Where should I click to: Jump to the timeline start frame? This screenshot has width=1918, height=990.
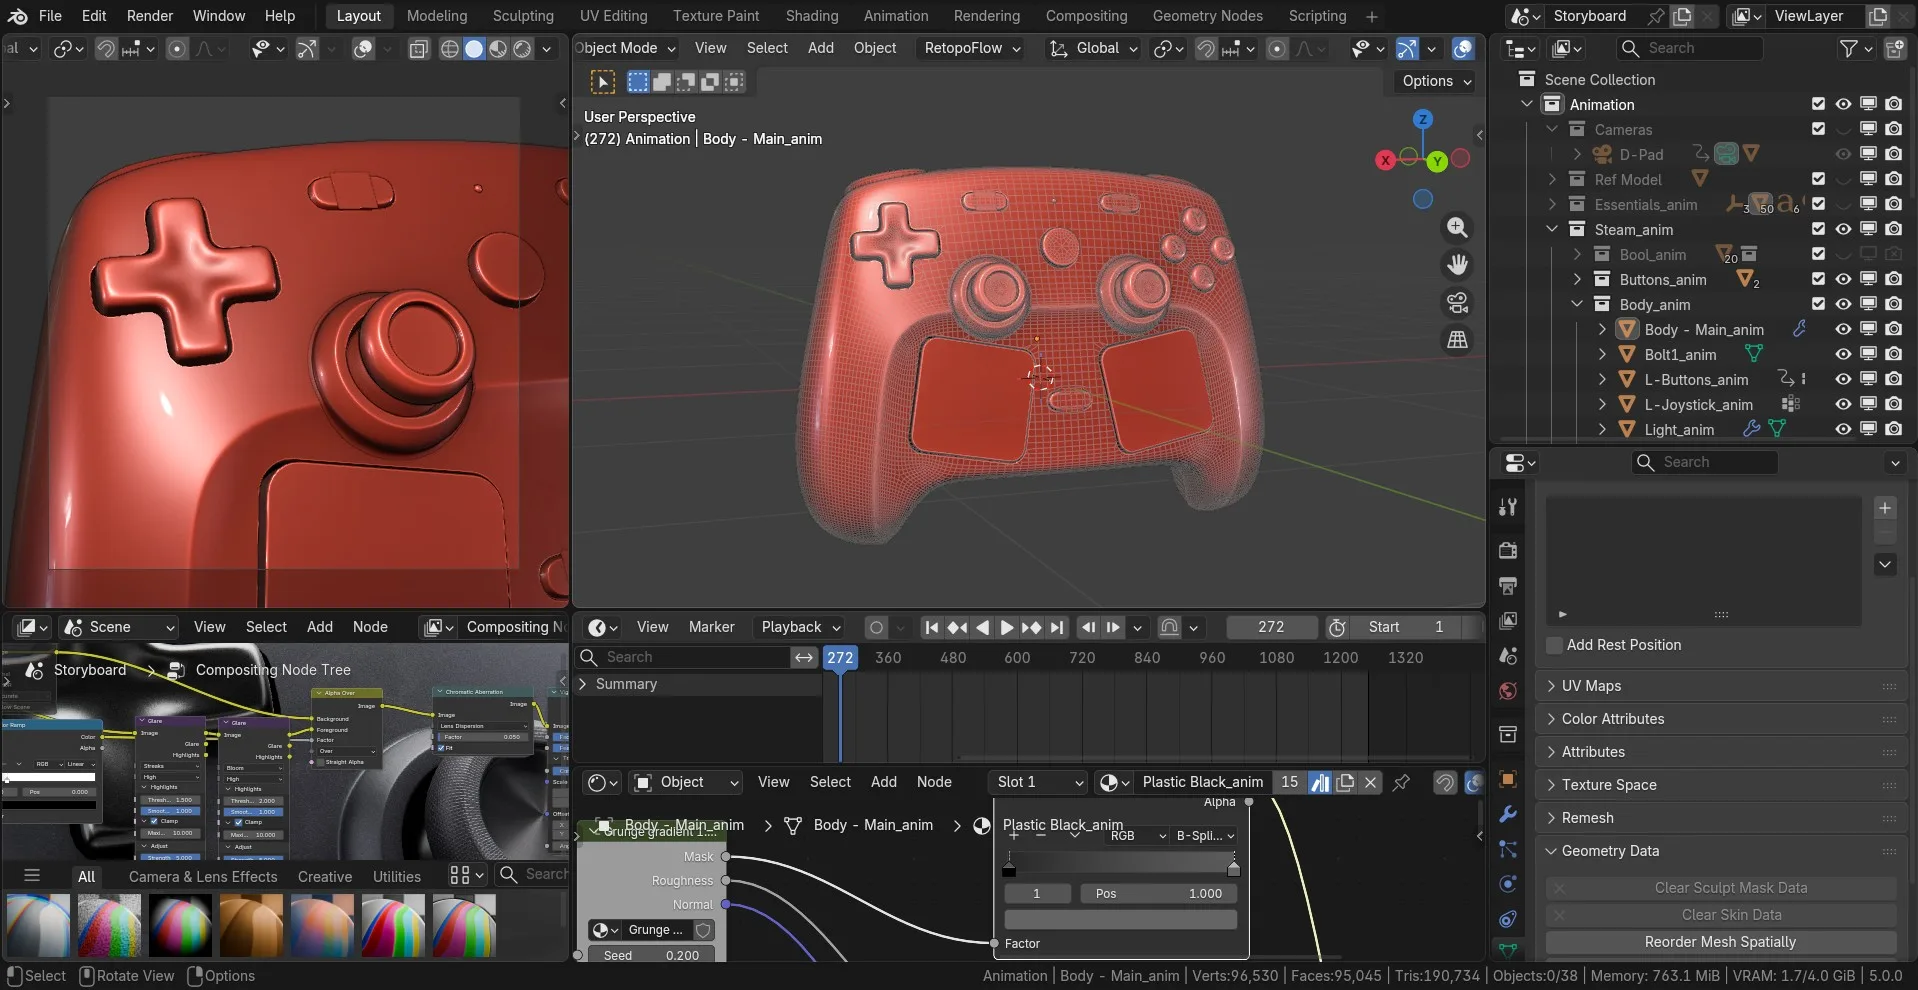tap(932, 627)
